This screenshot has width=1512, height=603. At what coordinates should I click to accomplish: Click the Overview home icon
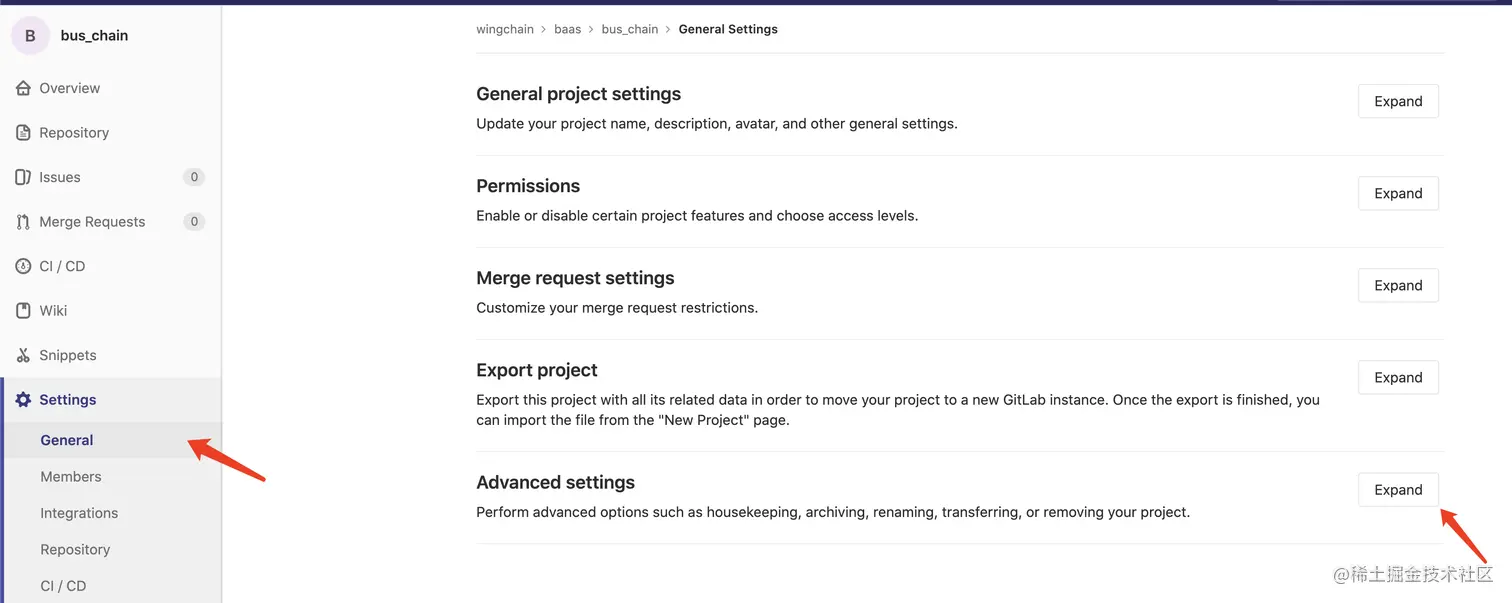click(x=23, y=88)
